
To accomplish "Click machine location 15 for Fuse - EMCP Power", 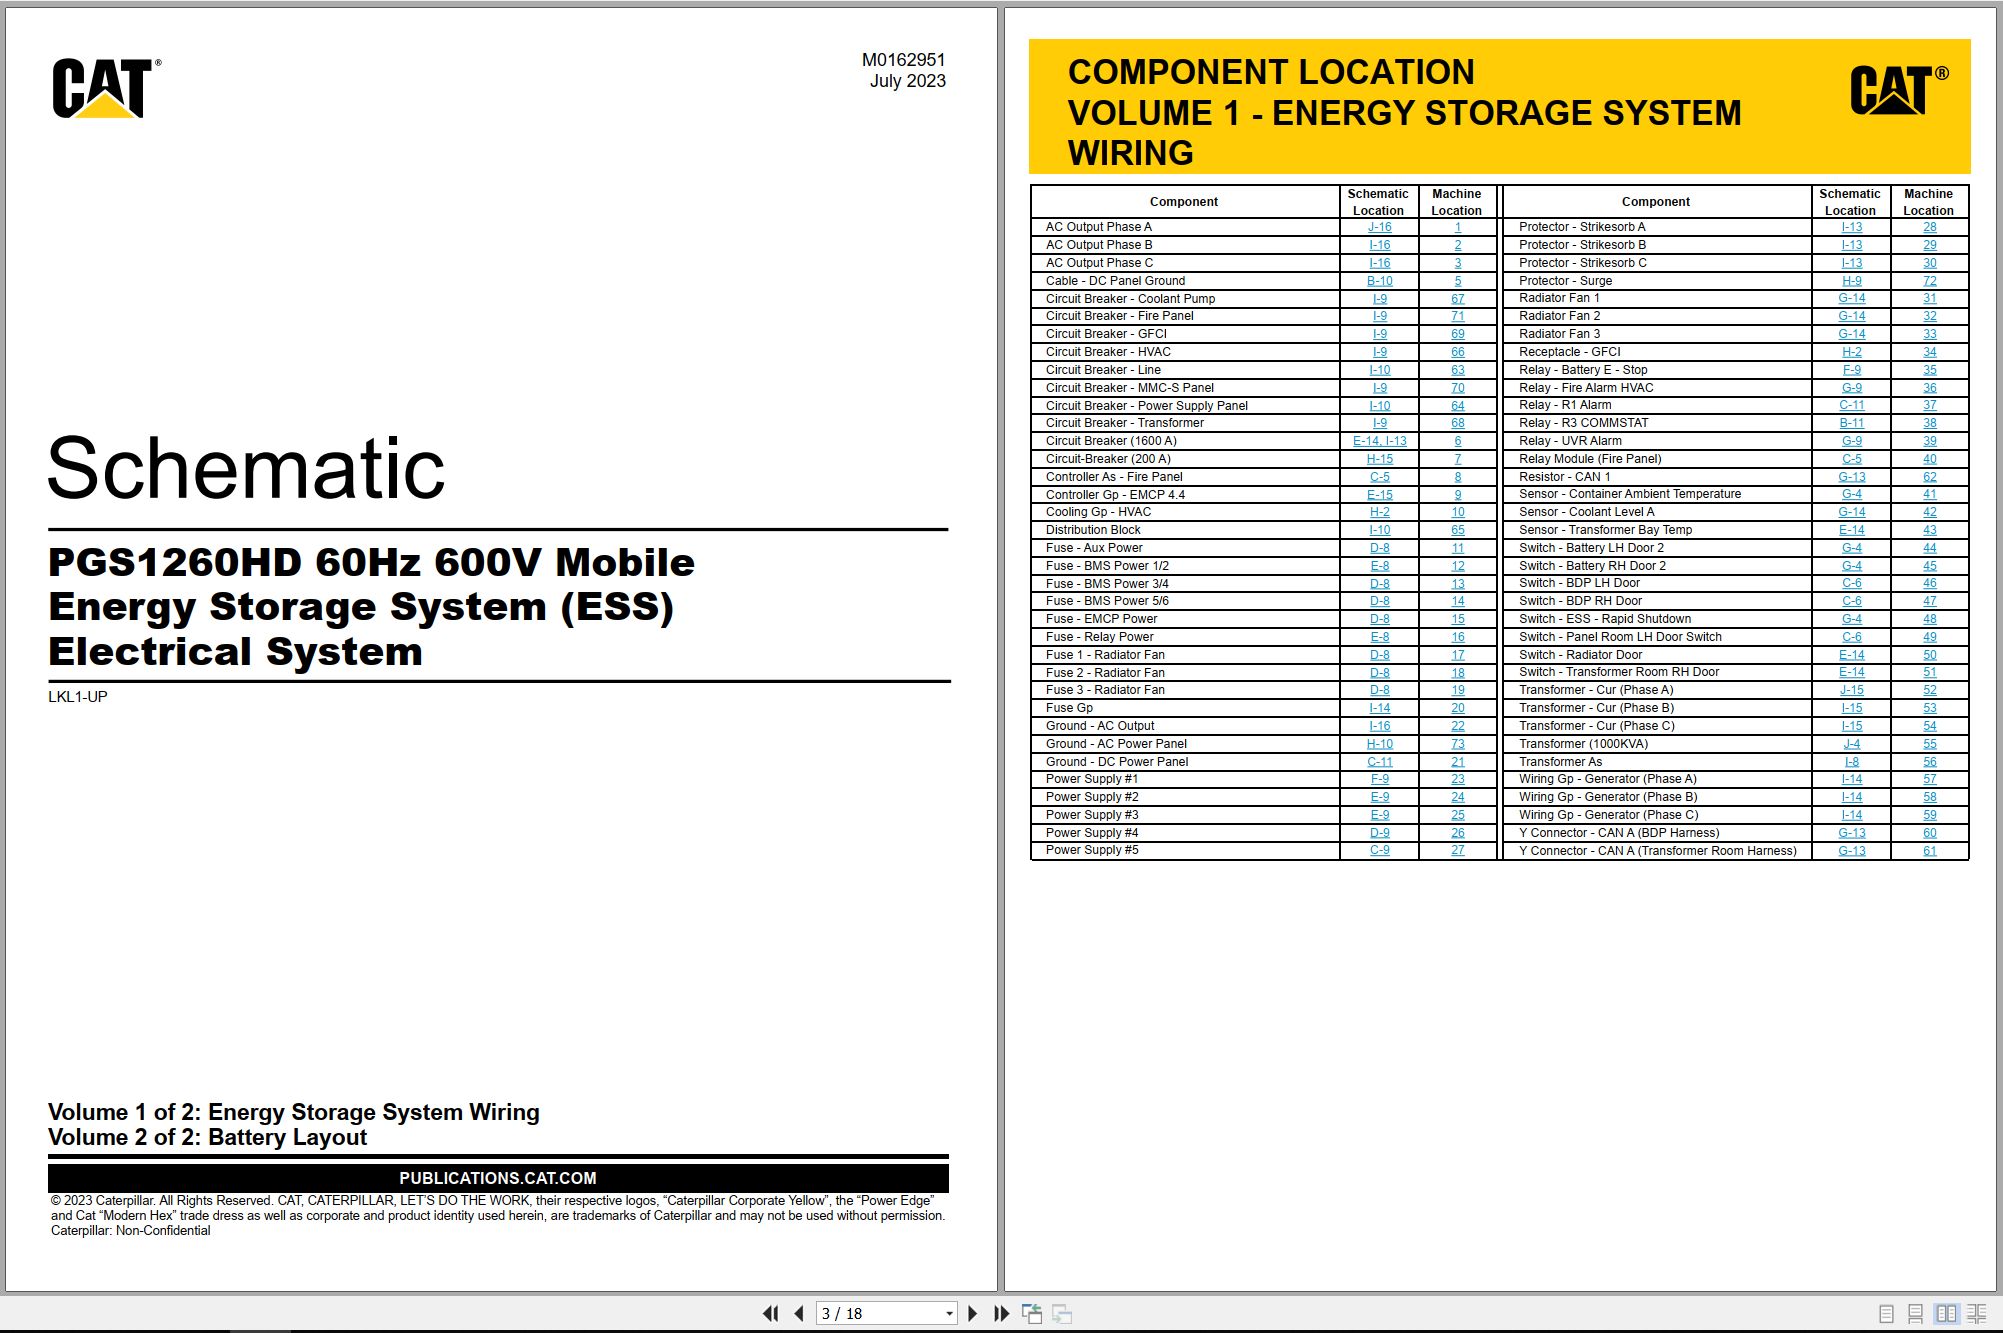I will pos(1458,619).
